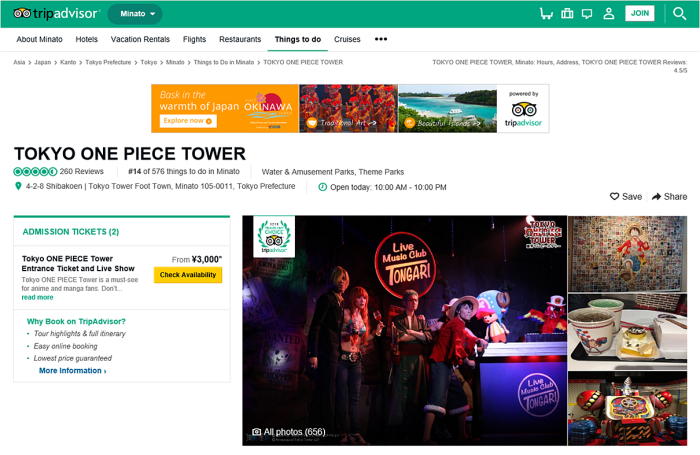This screenshot has height=455, width=700.
Task: Click the Tokyo breadcrumb
Action: coord(149,62)
